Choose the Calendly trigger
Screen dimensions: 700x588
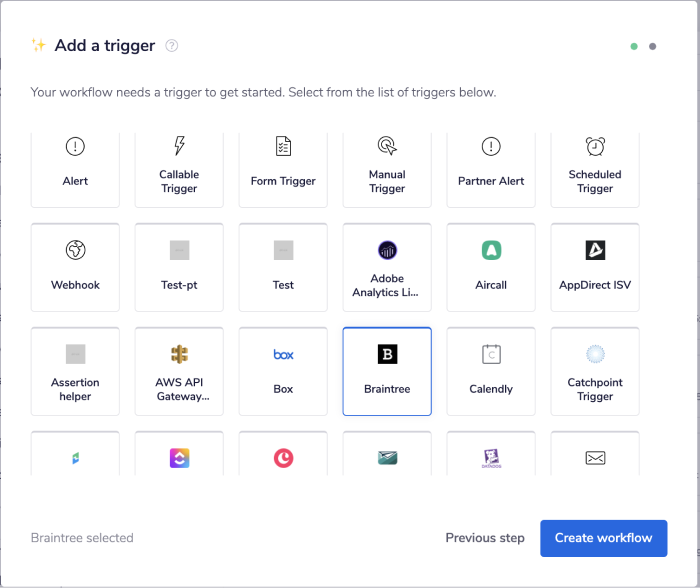click(x=491, y=371)
